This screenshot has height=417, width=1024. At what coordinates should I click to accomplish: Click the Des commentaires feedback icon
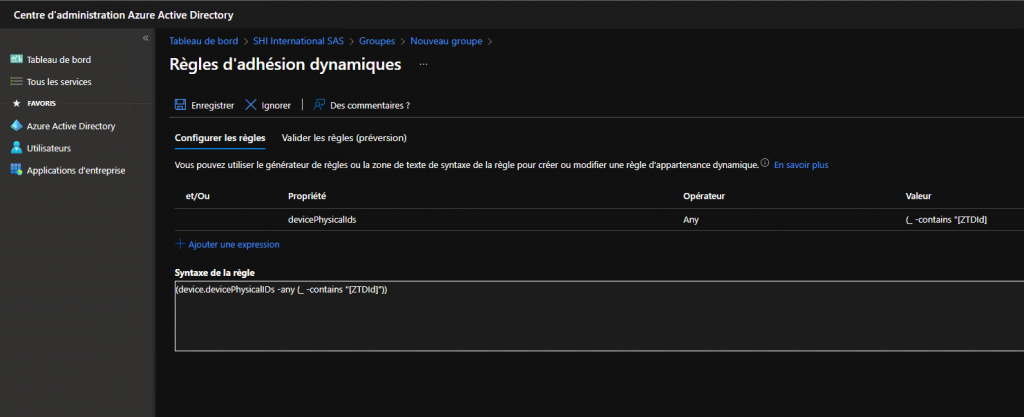pyautogui.click(x=319, y=105)
